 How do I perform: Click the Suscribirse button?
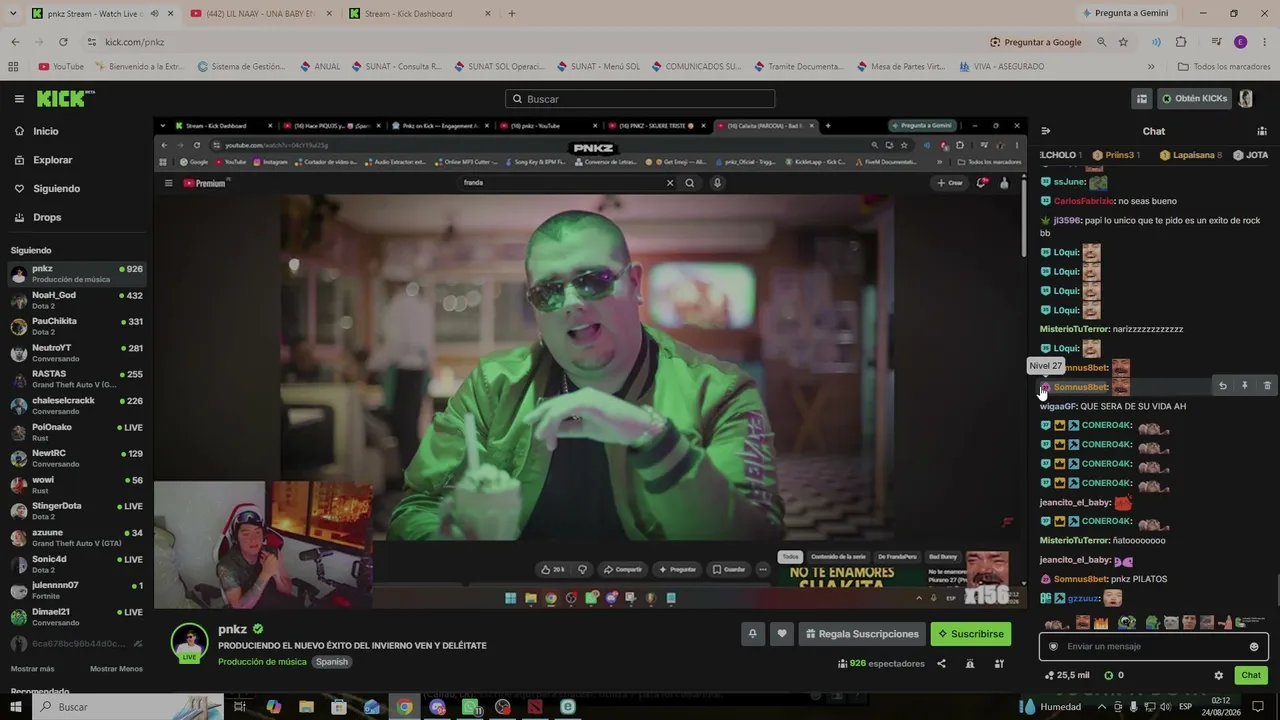[970, 634]
